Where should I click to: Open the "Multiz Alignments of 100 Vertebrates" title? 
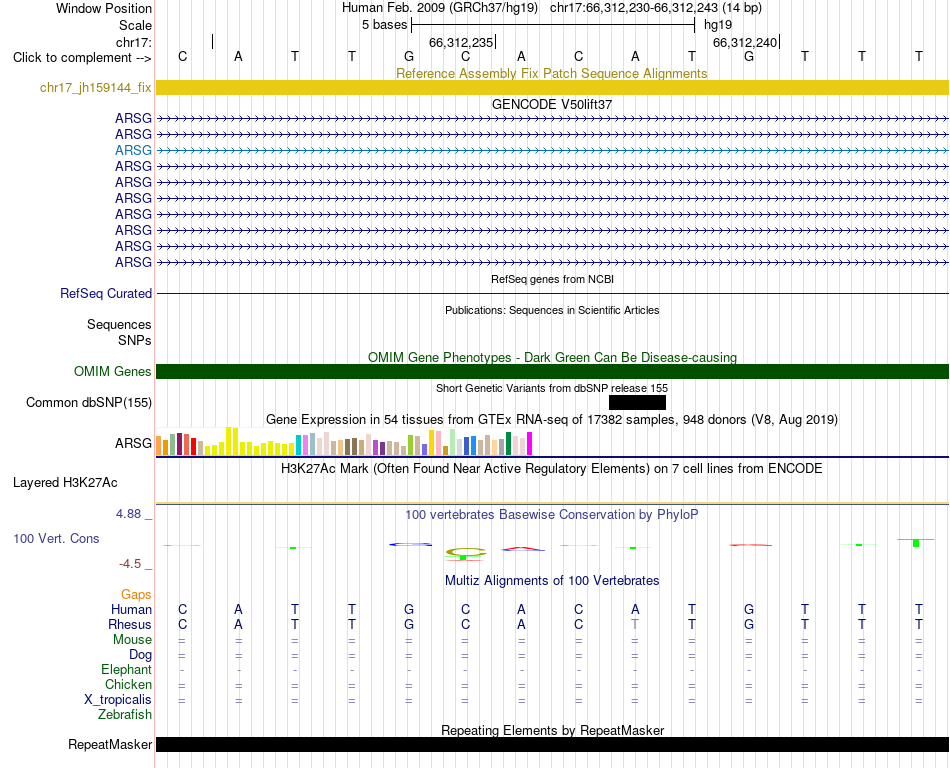pyautogui.click(x=552, y=581)
